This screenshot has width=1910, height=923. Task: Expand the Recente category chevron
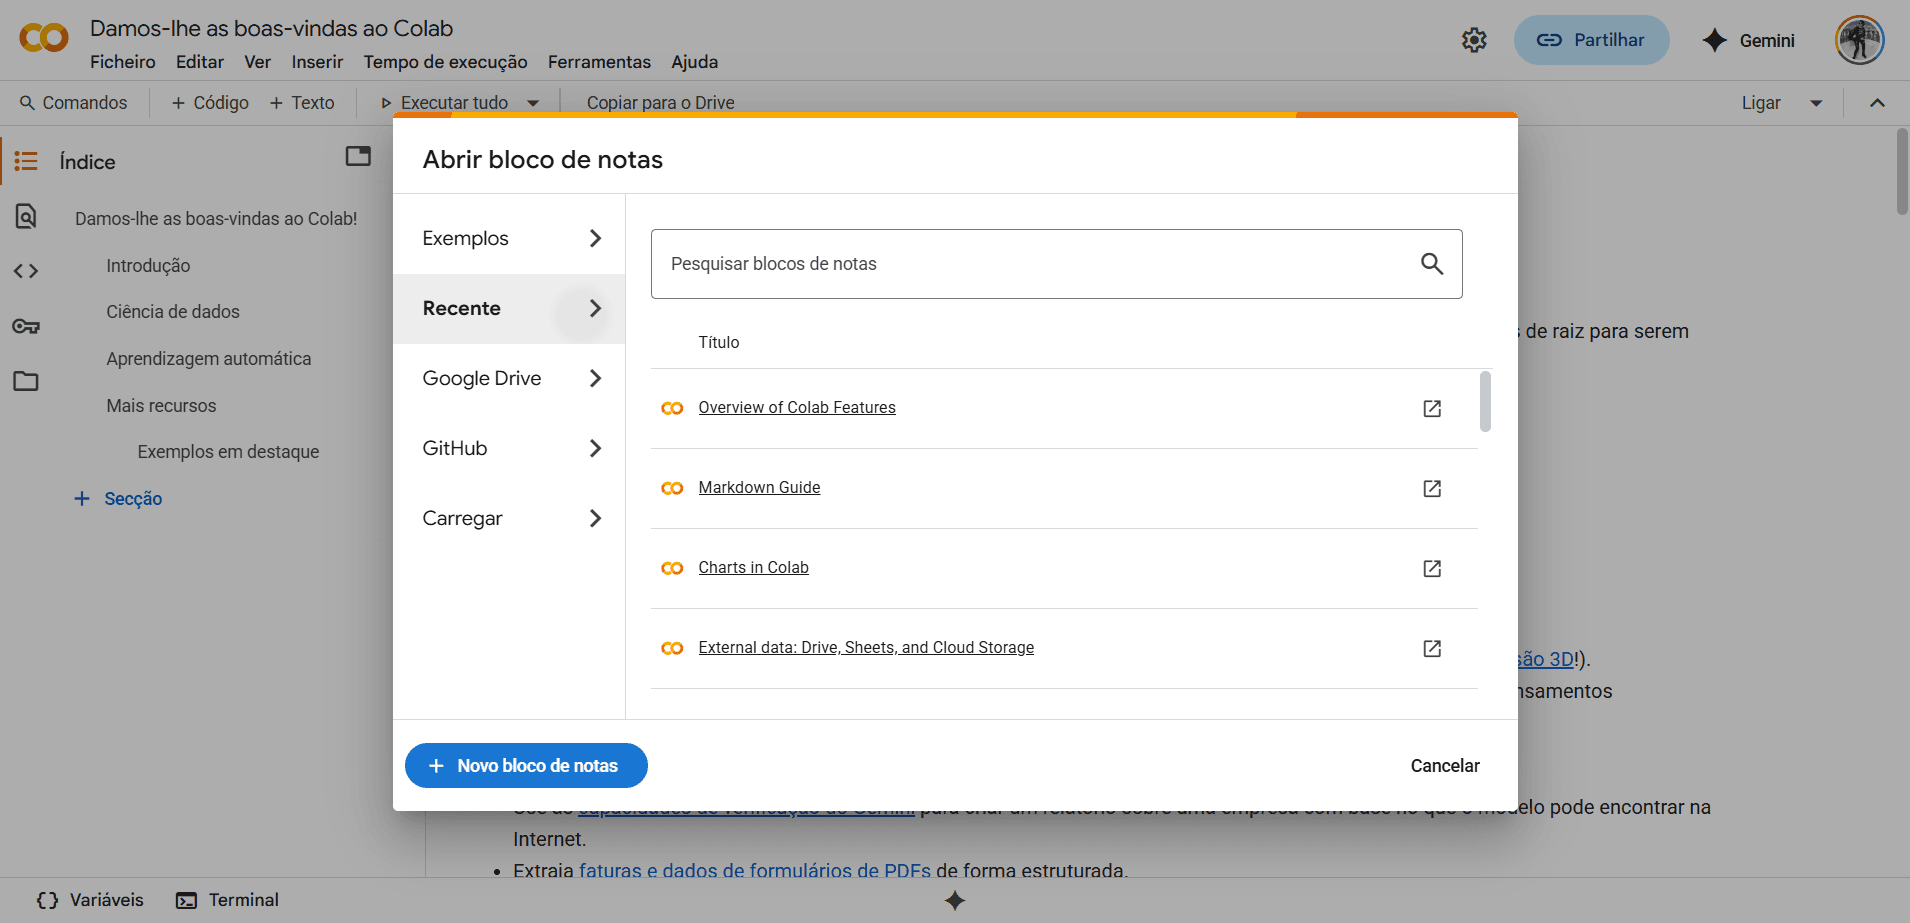(595, 308)
